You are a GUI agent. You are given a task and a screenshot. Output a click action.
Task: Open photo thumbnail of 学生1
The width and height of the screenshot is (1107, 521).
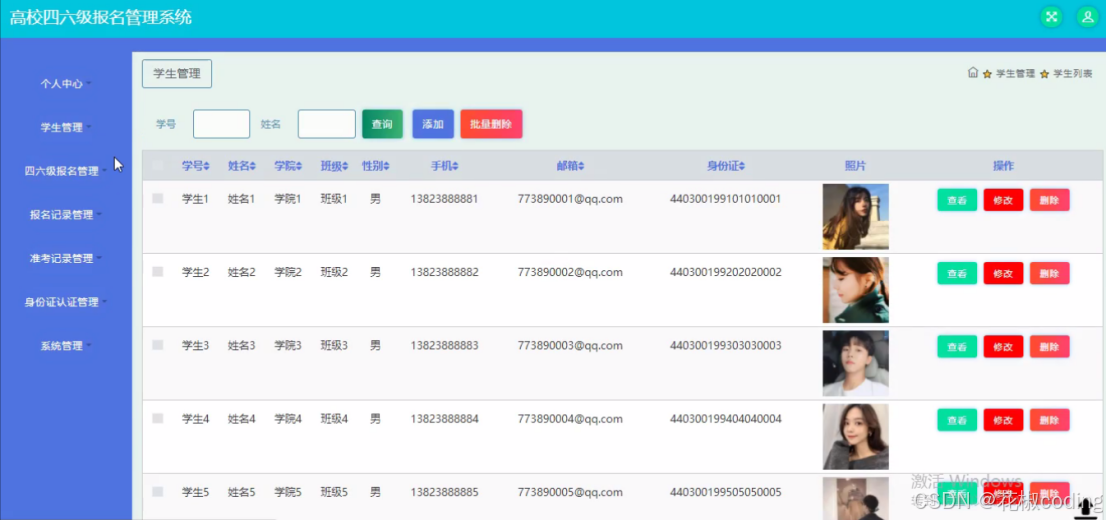point(856,217)
